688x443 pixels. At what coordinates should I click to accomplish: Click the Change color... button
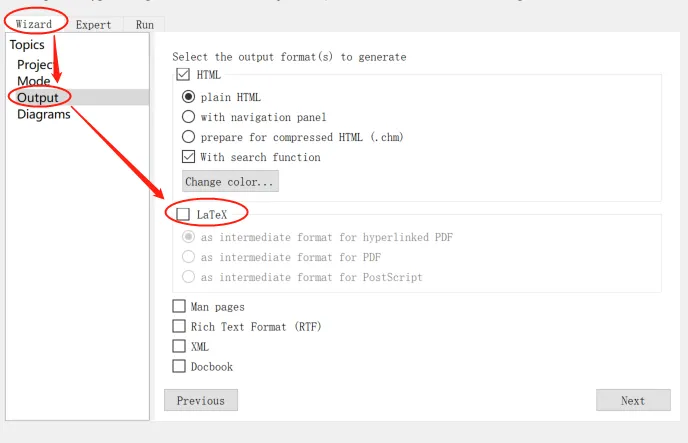pos(230,181)
